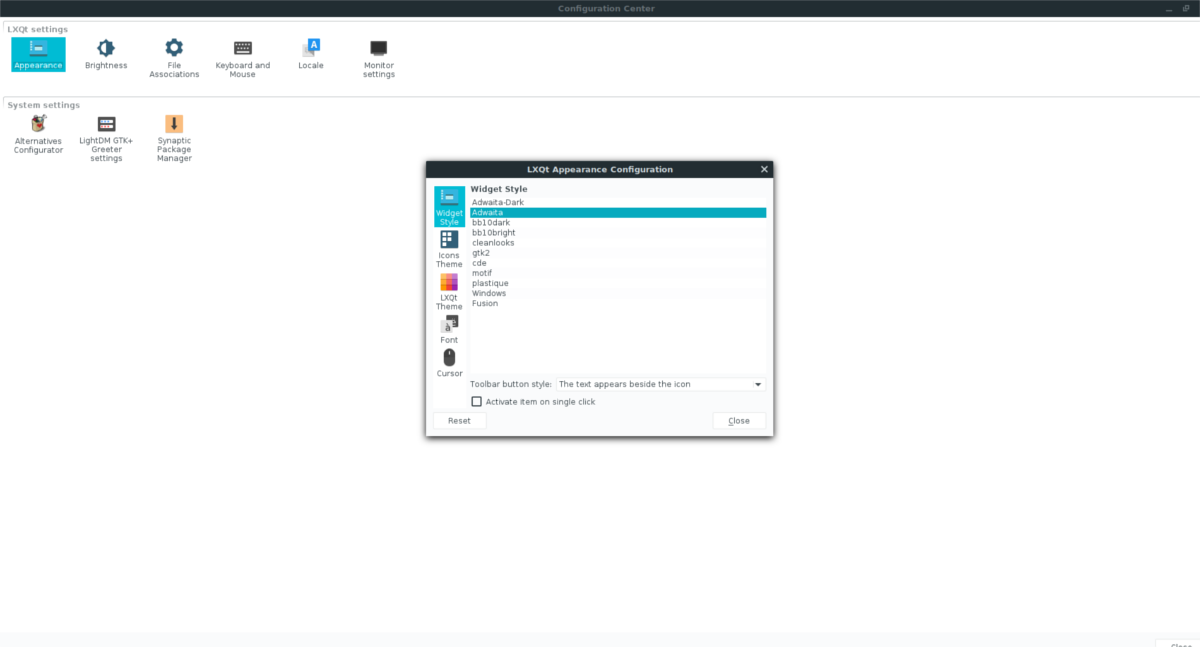Enable Activate item on single click
Screen dimensions: 1200x647
(477, 401)
